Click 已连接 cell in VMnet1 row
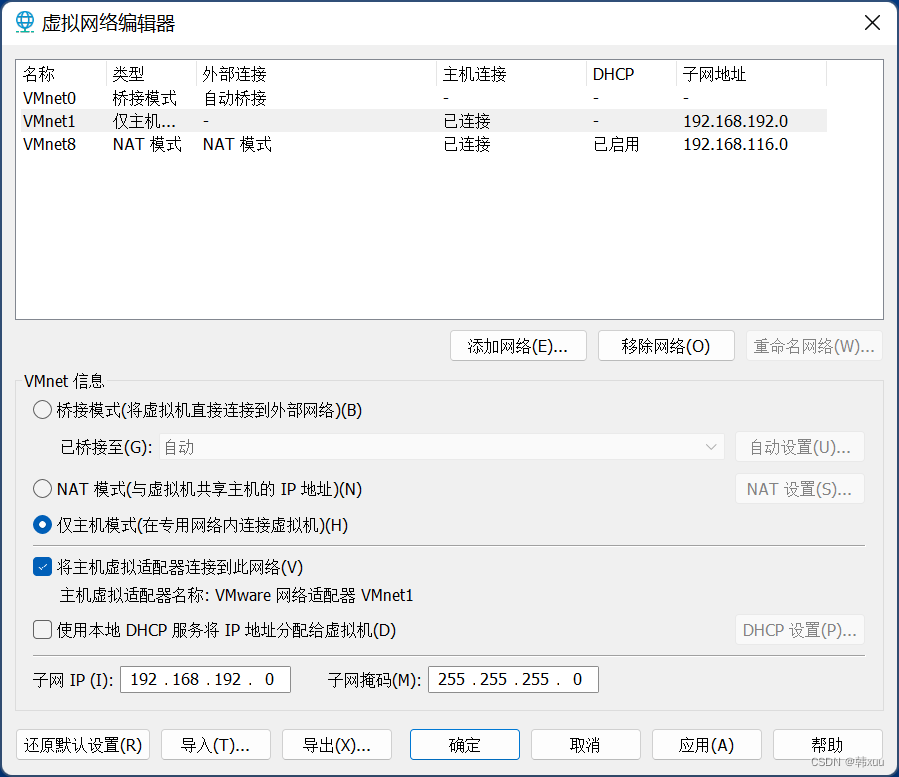This screenshot has height=777, width=899. (x=467, y=121)
